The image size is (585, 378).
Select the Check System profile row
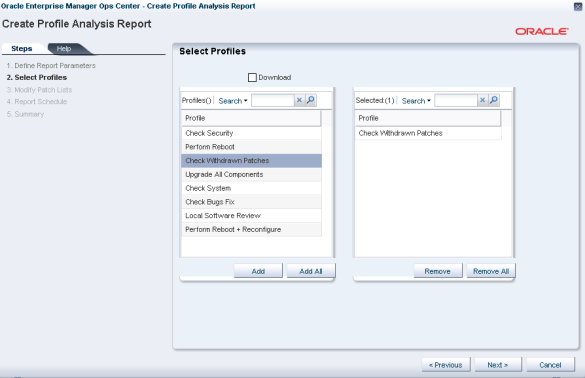coord(251,188)
